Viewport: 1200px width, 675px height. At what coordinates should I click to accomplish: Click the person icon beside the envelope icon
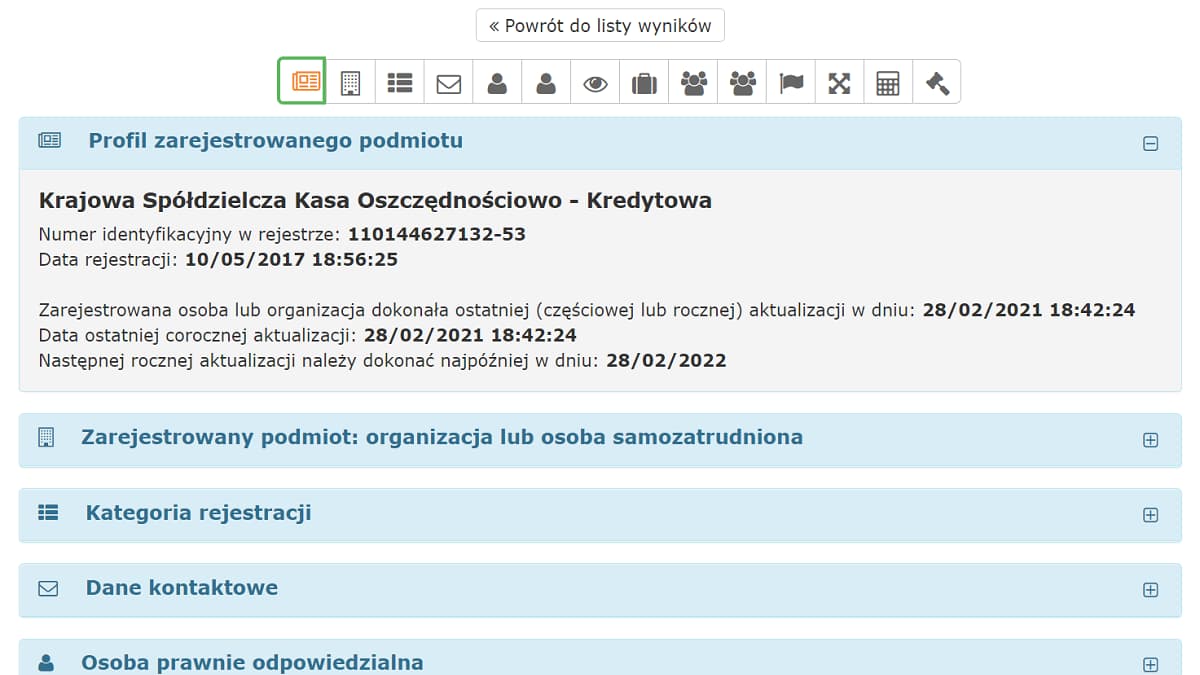pyautogui.click(x=497, y=82)
